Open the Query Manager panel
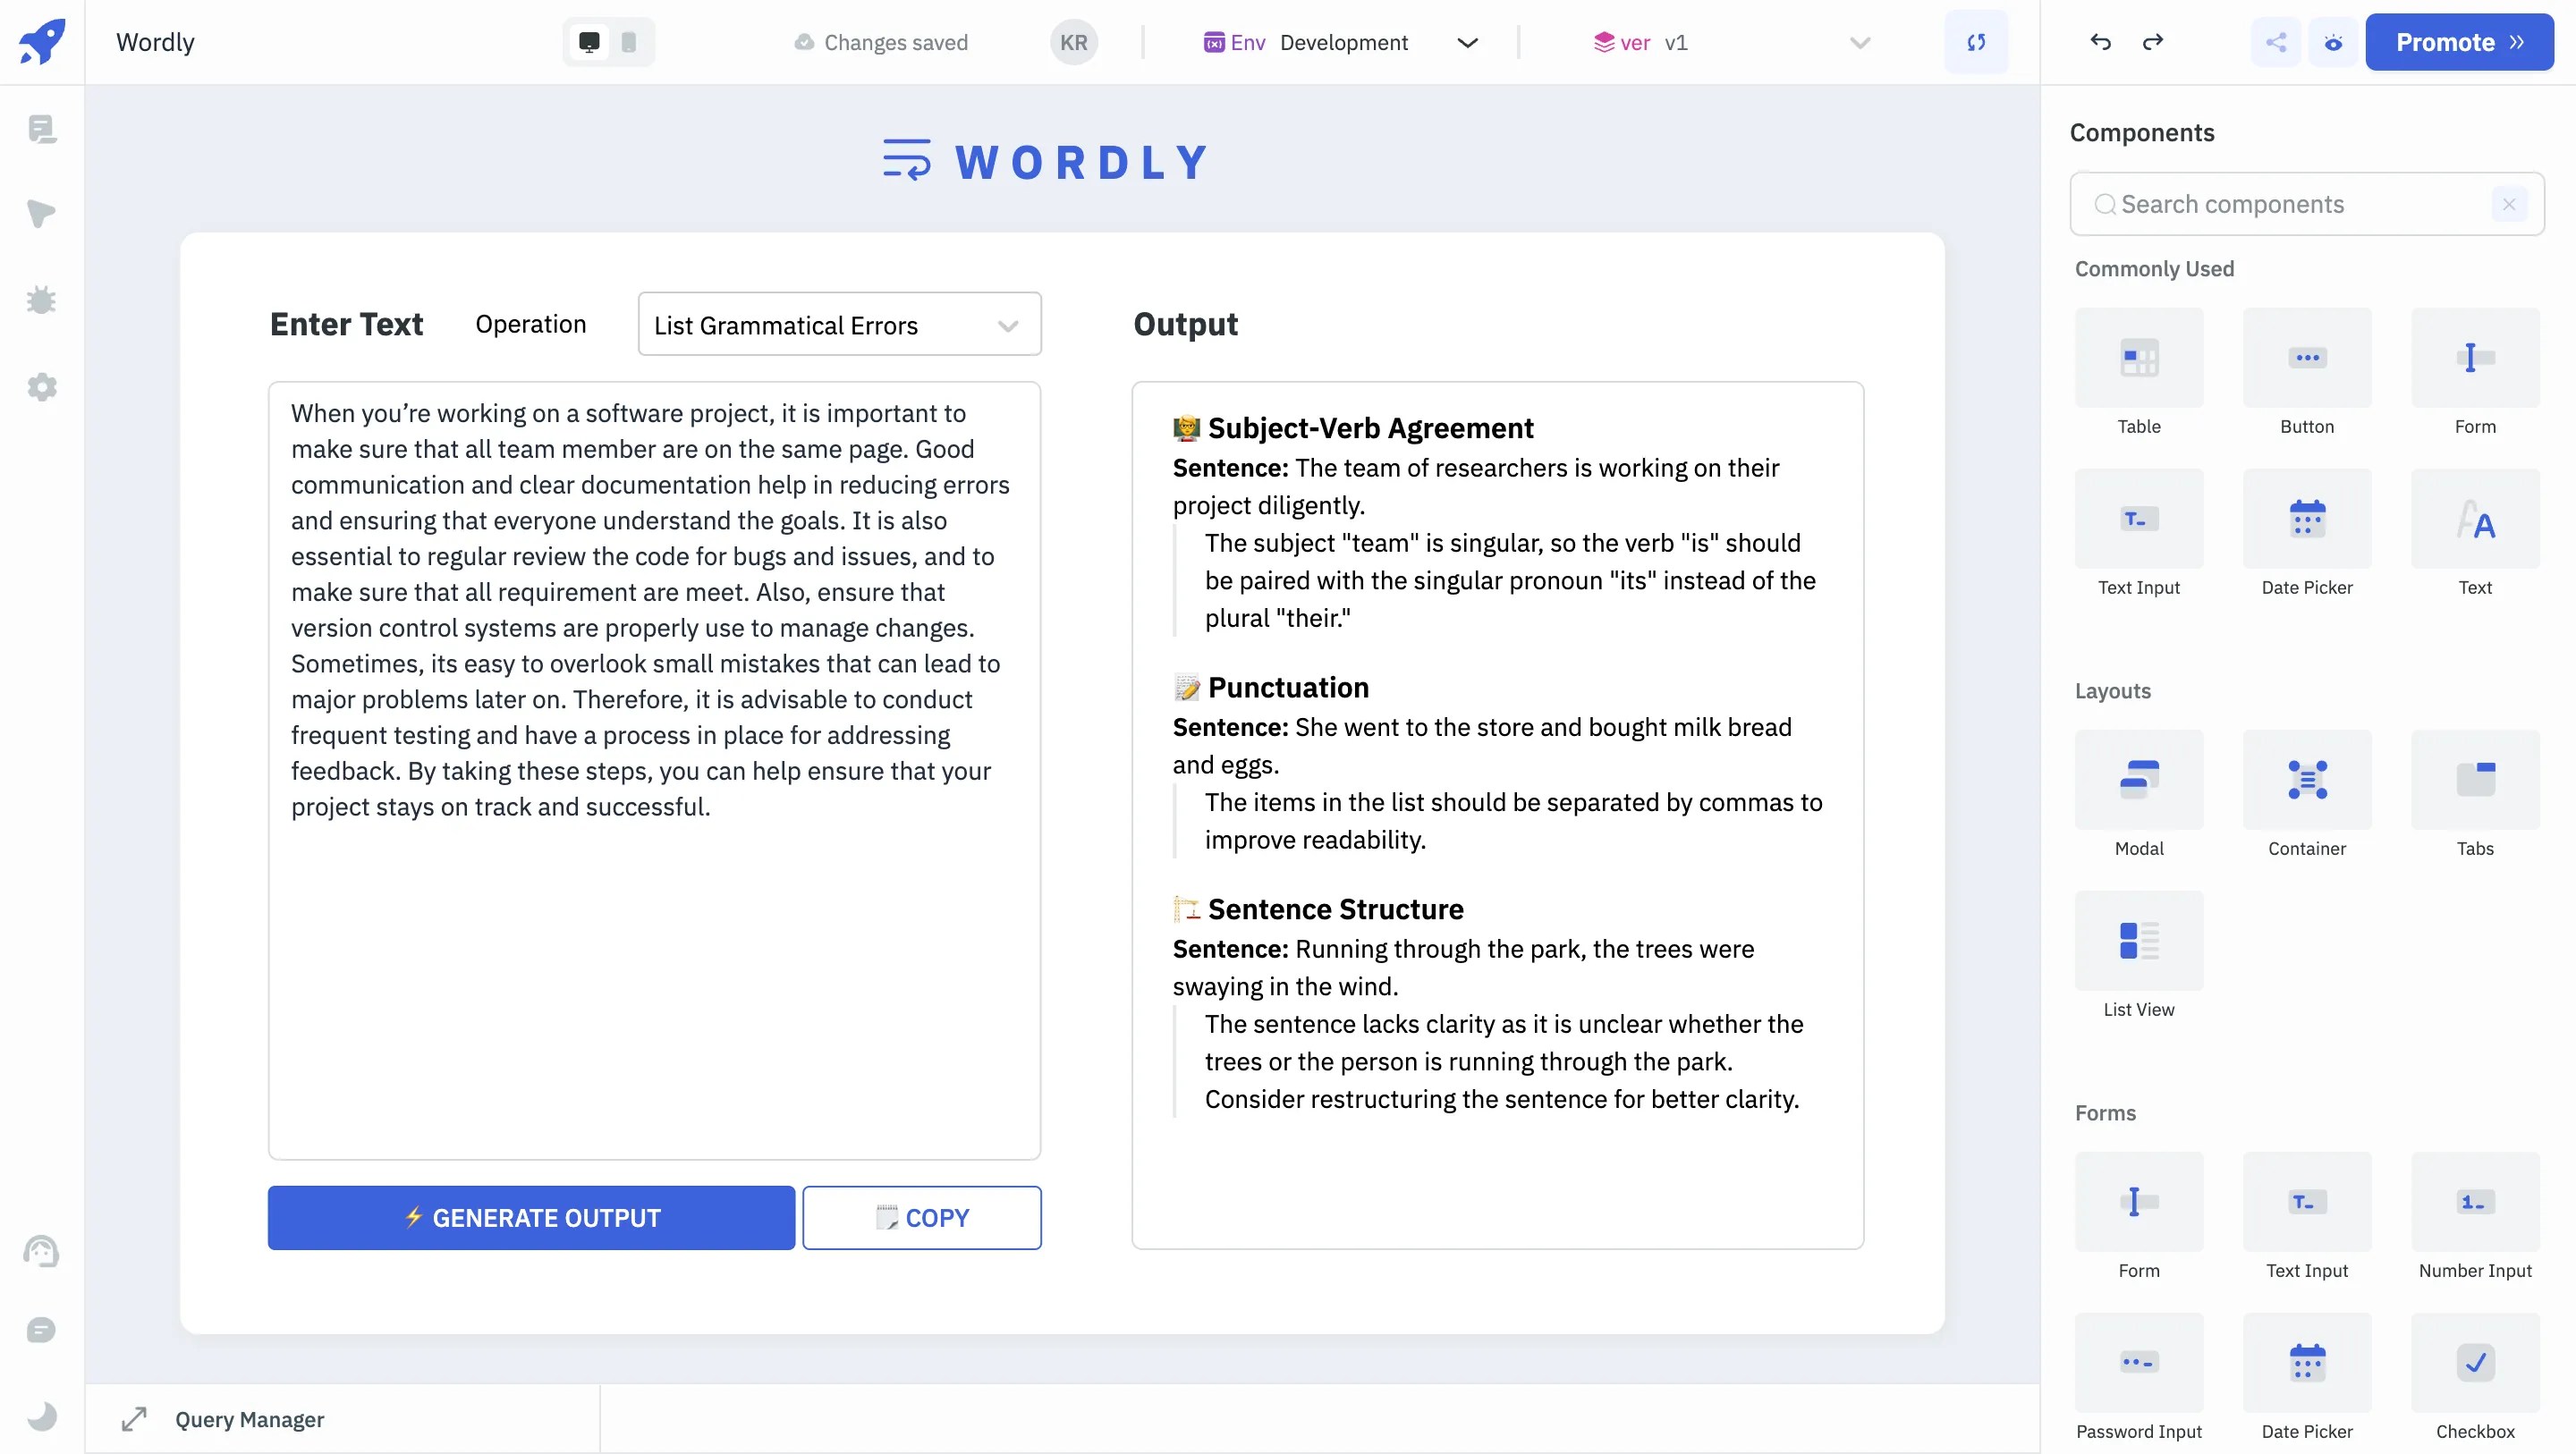This screenshot has width=2576, height=1454. pos(249,1419)
